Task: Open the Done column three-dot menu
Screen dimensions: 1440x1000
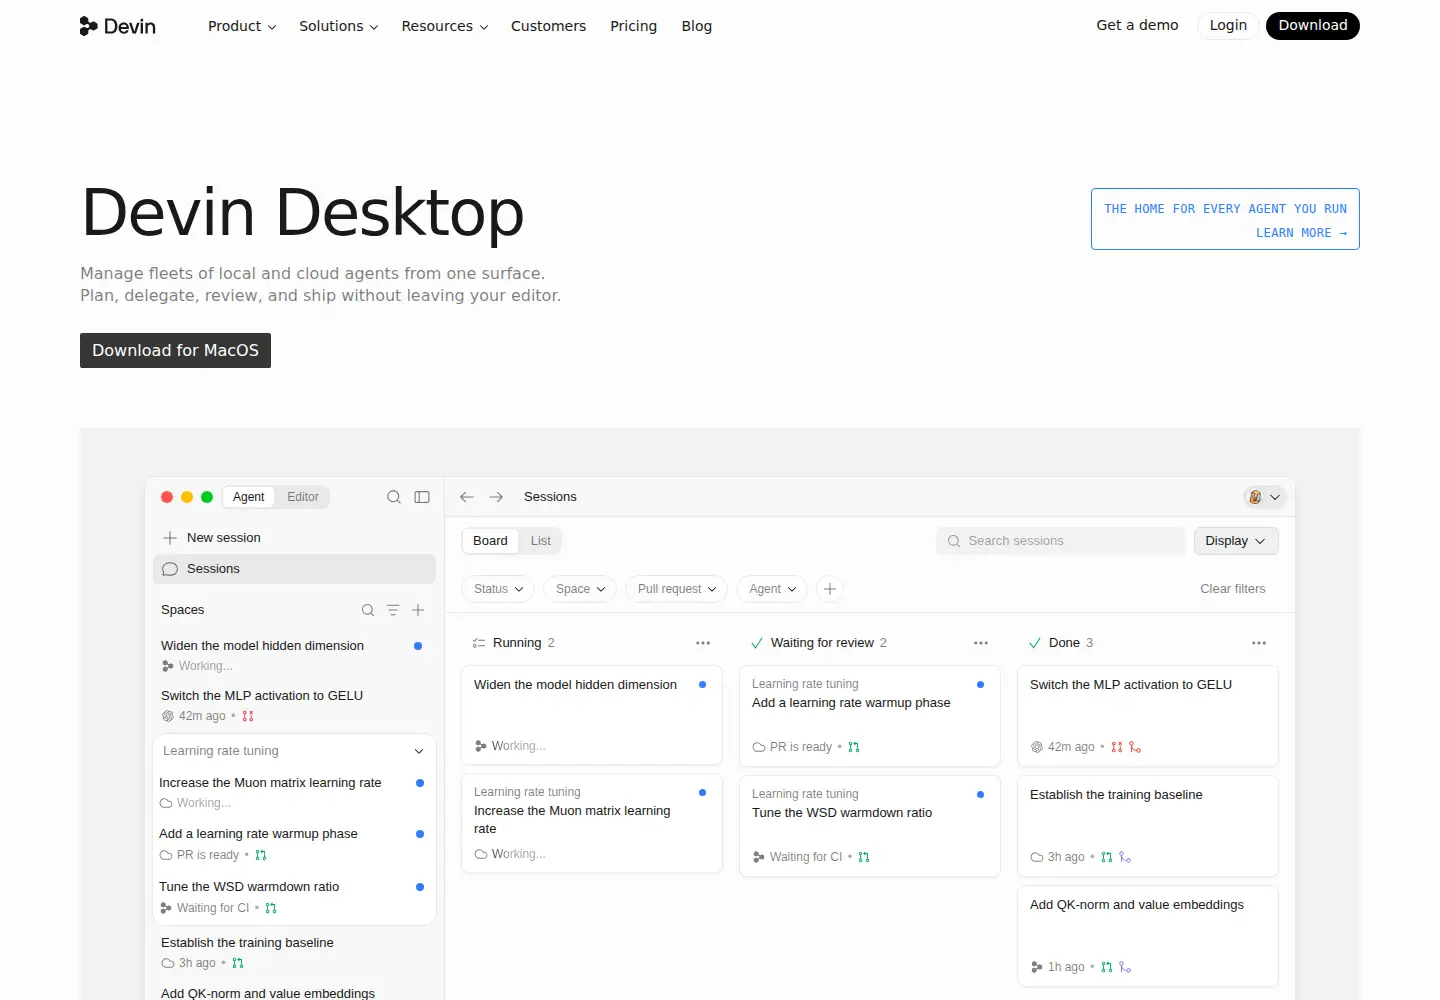Action: coord(1259,643)
